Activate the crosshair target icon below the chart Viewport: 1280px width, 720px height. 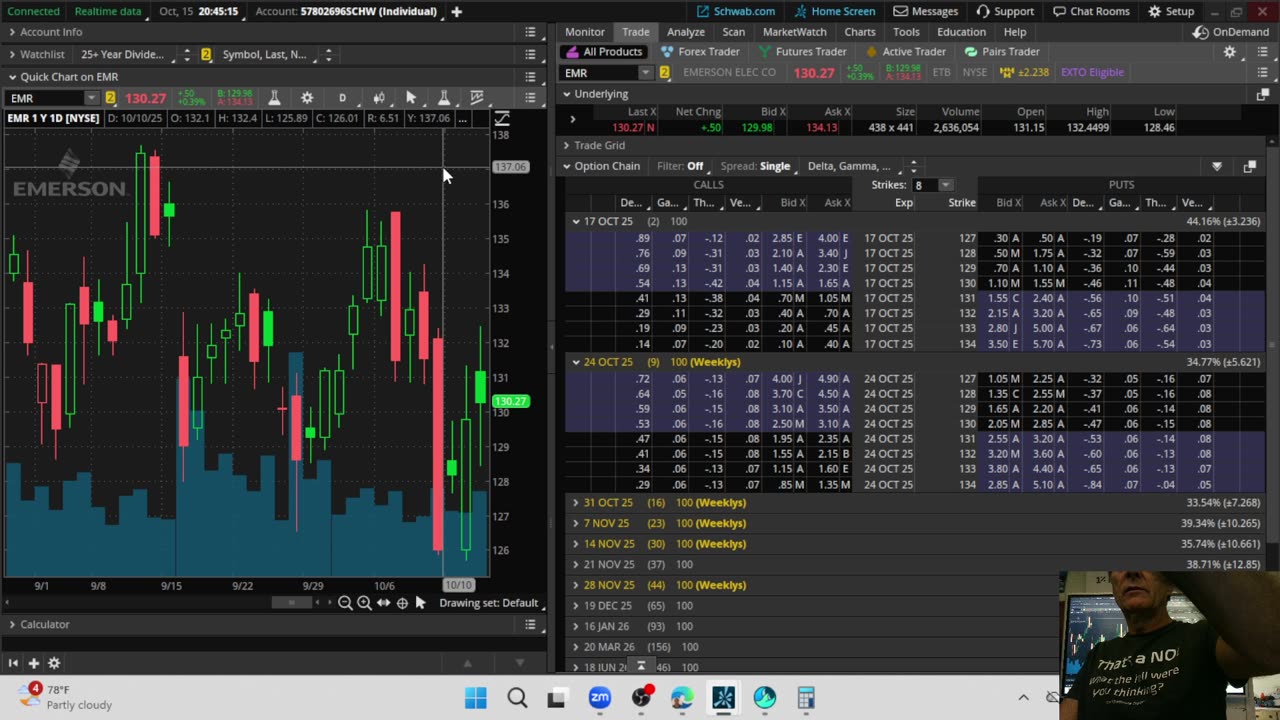402,603
